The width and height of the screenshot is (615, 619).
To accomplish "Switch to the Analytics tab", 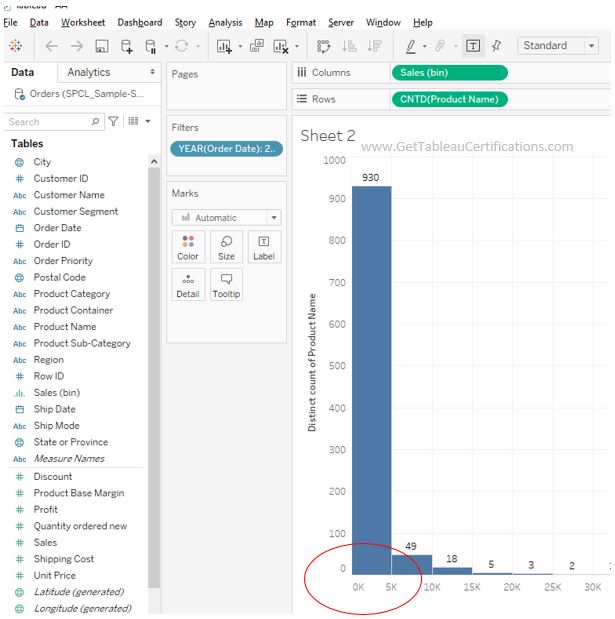I will click(x=88, y=72).
